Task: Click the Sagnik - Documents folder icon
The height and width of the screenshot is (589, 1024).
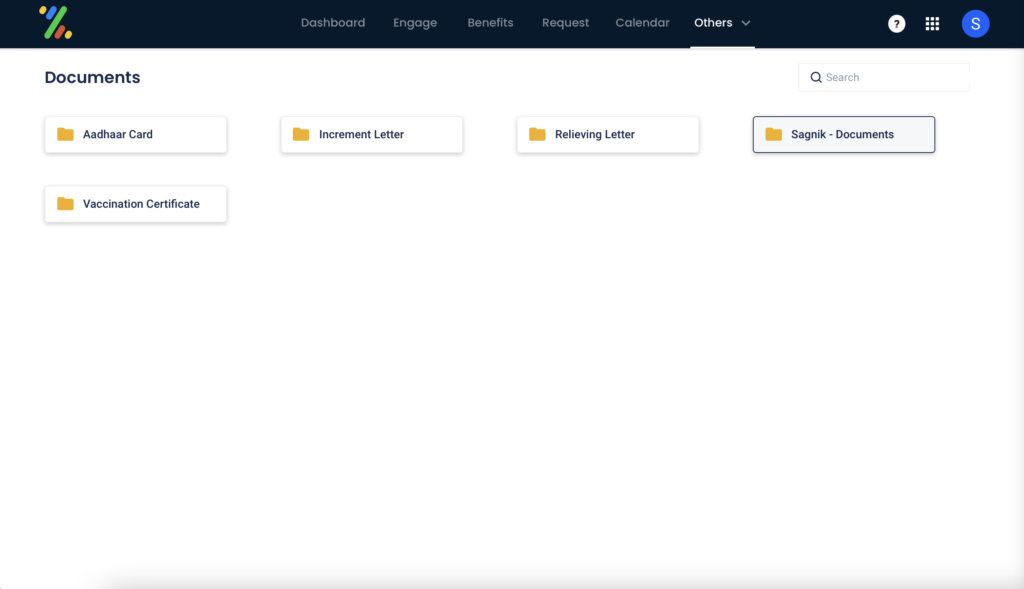Action: (773, 134)
